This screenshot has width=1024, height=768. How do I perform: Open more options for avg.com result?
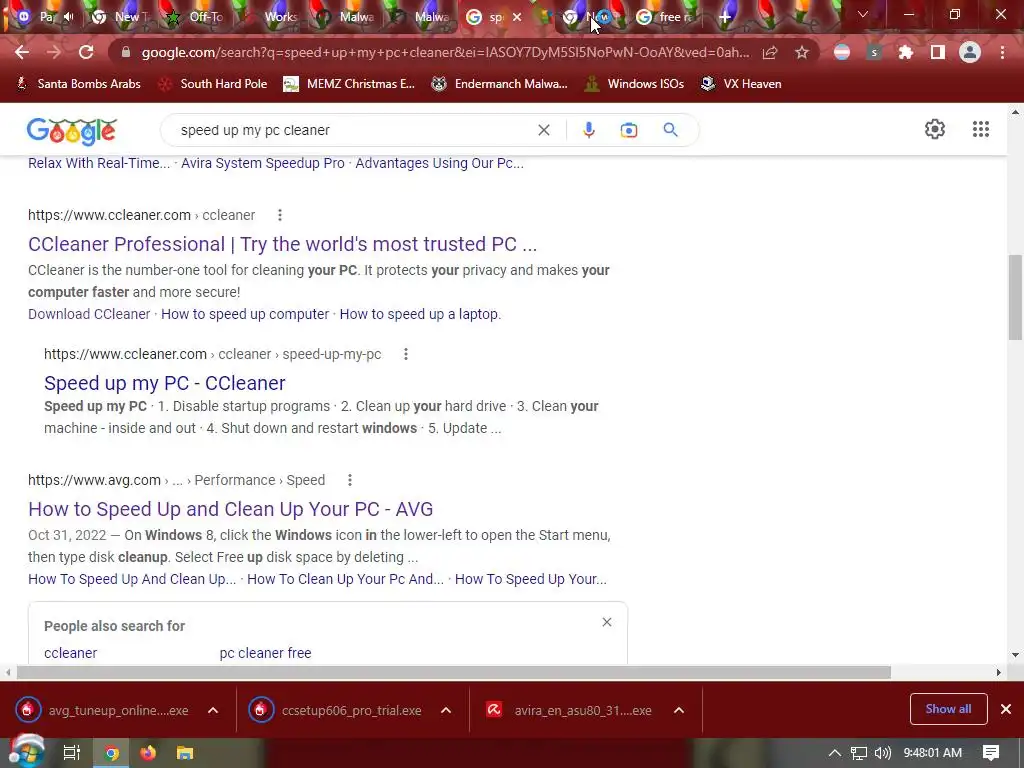350,480
